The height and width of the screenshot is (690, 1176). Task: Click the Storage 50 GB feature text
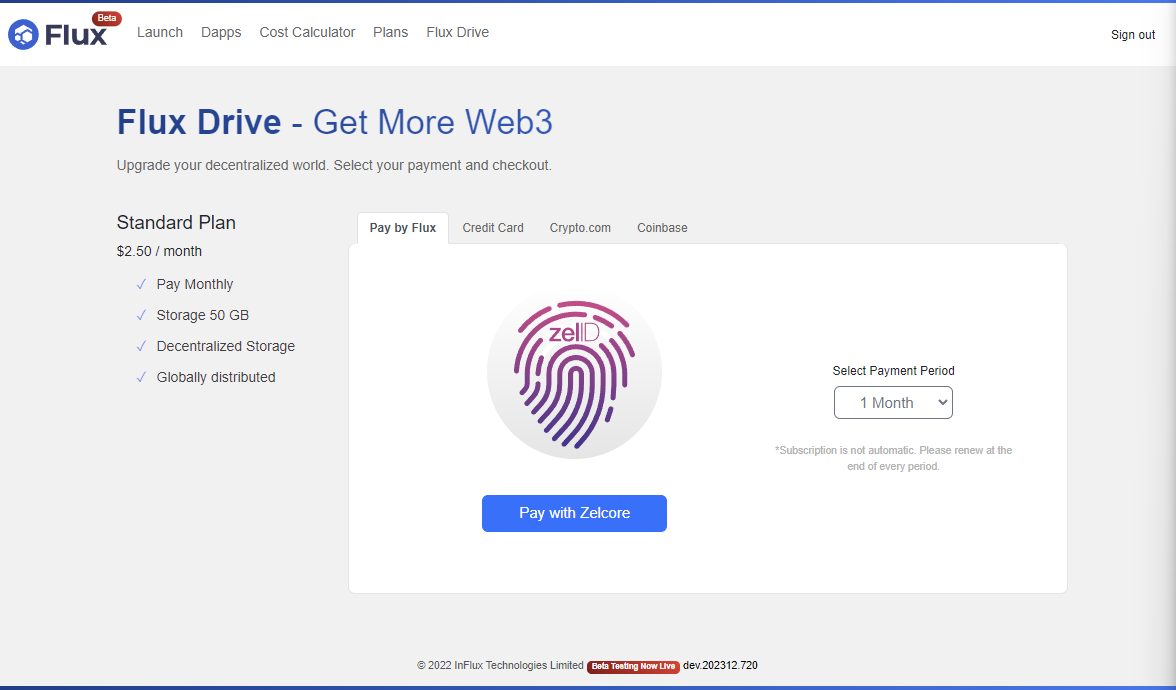202,315
